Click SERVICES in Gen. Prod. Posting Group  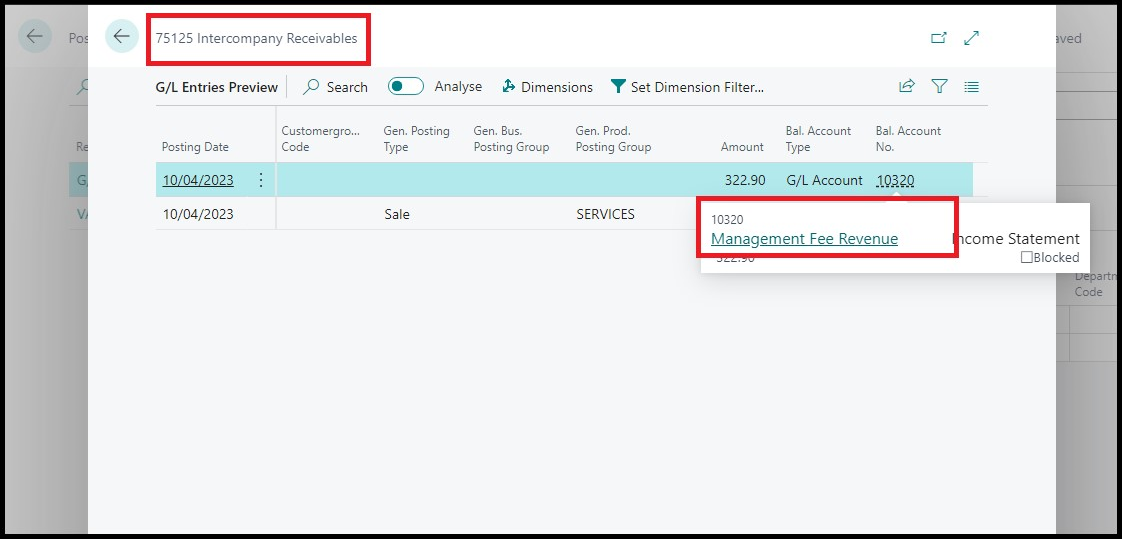point(605,214)
